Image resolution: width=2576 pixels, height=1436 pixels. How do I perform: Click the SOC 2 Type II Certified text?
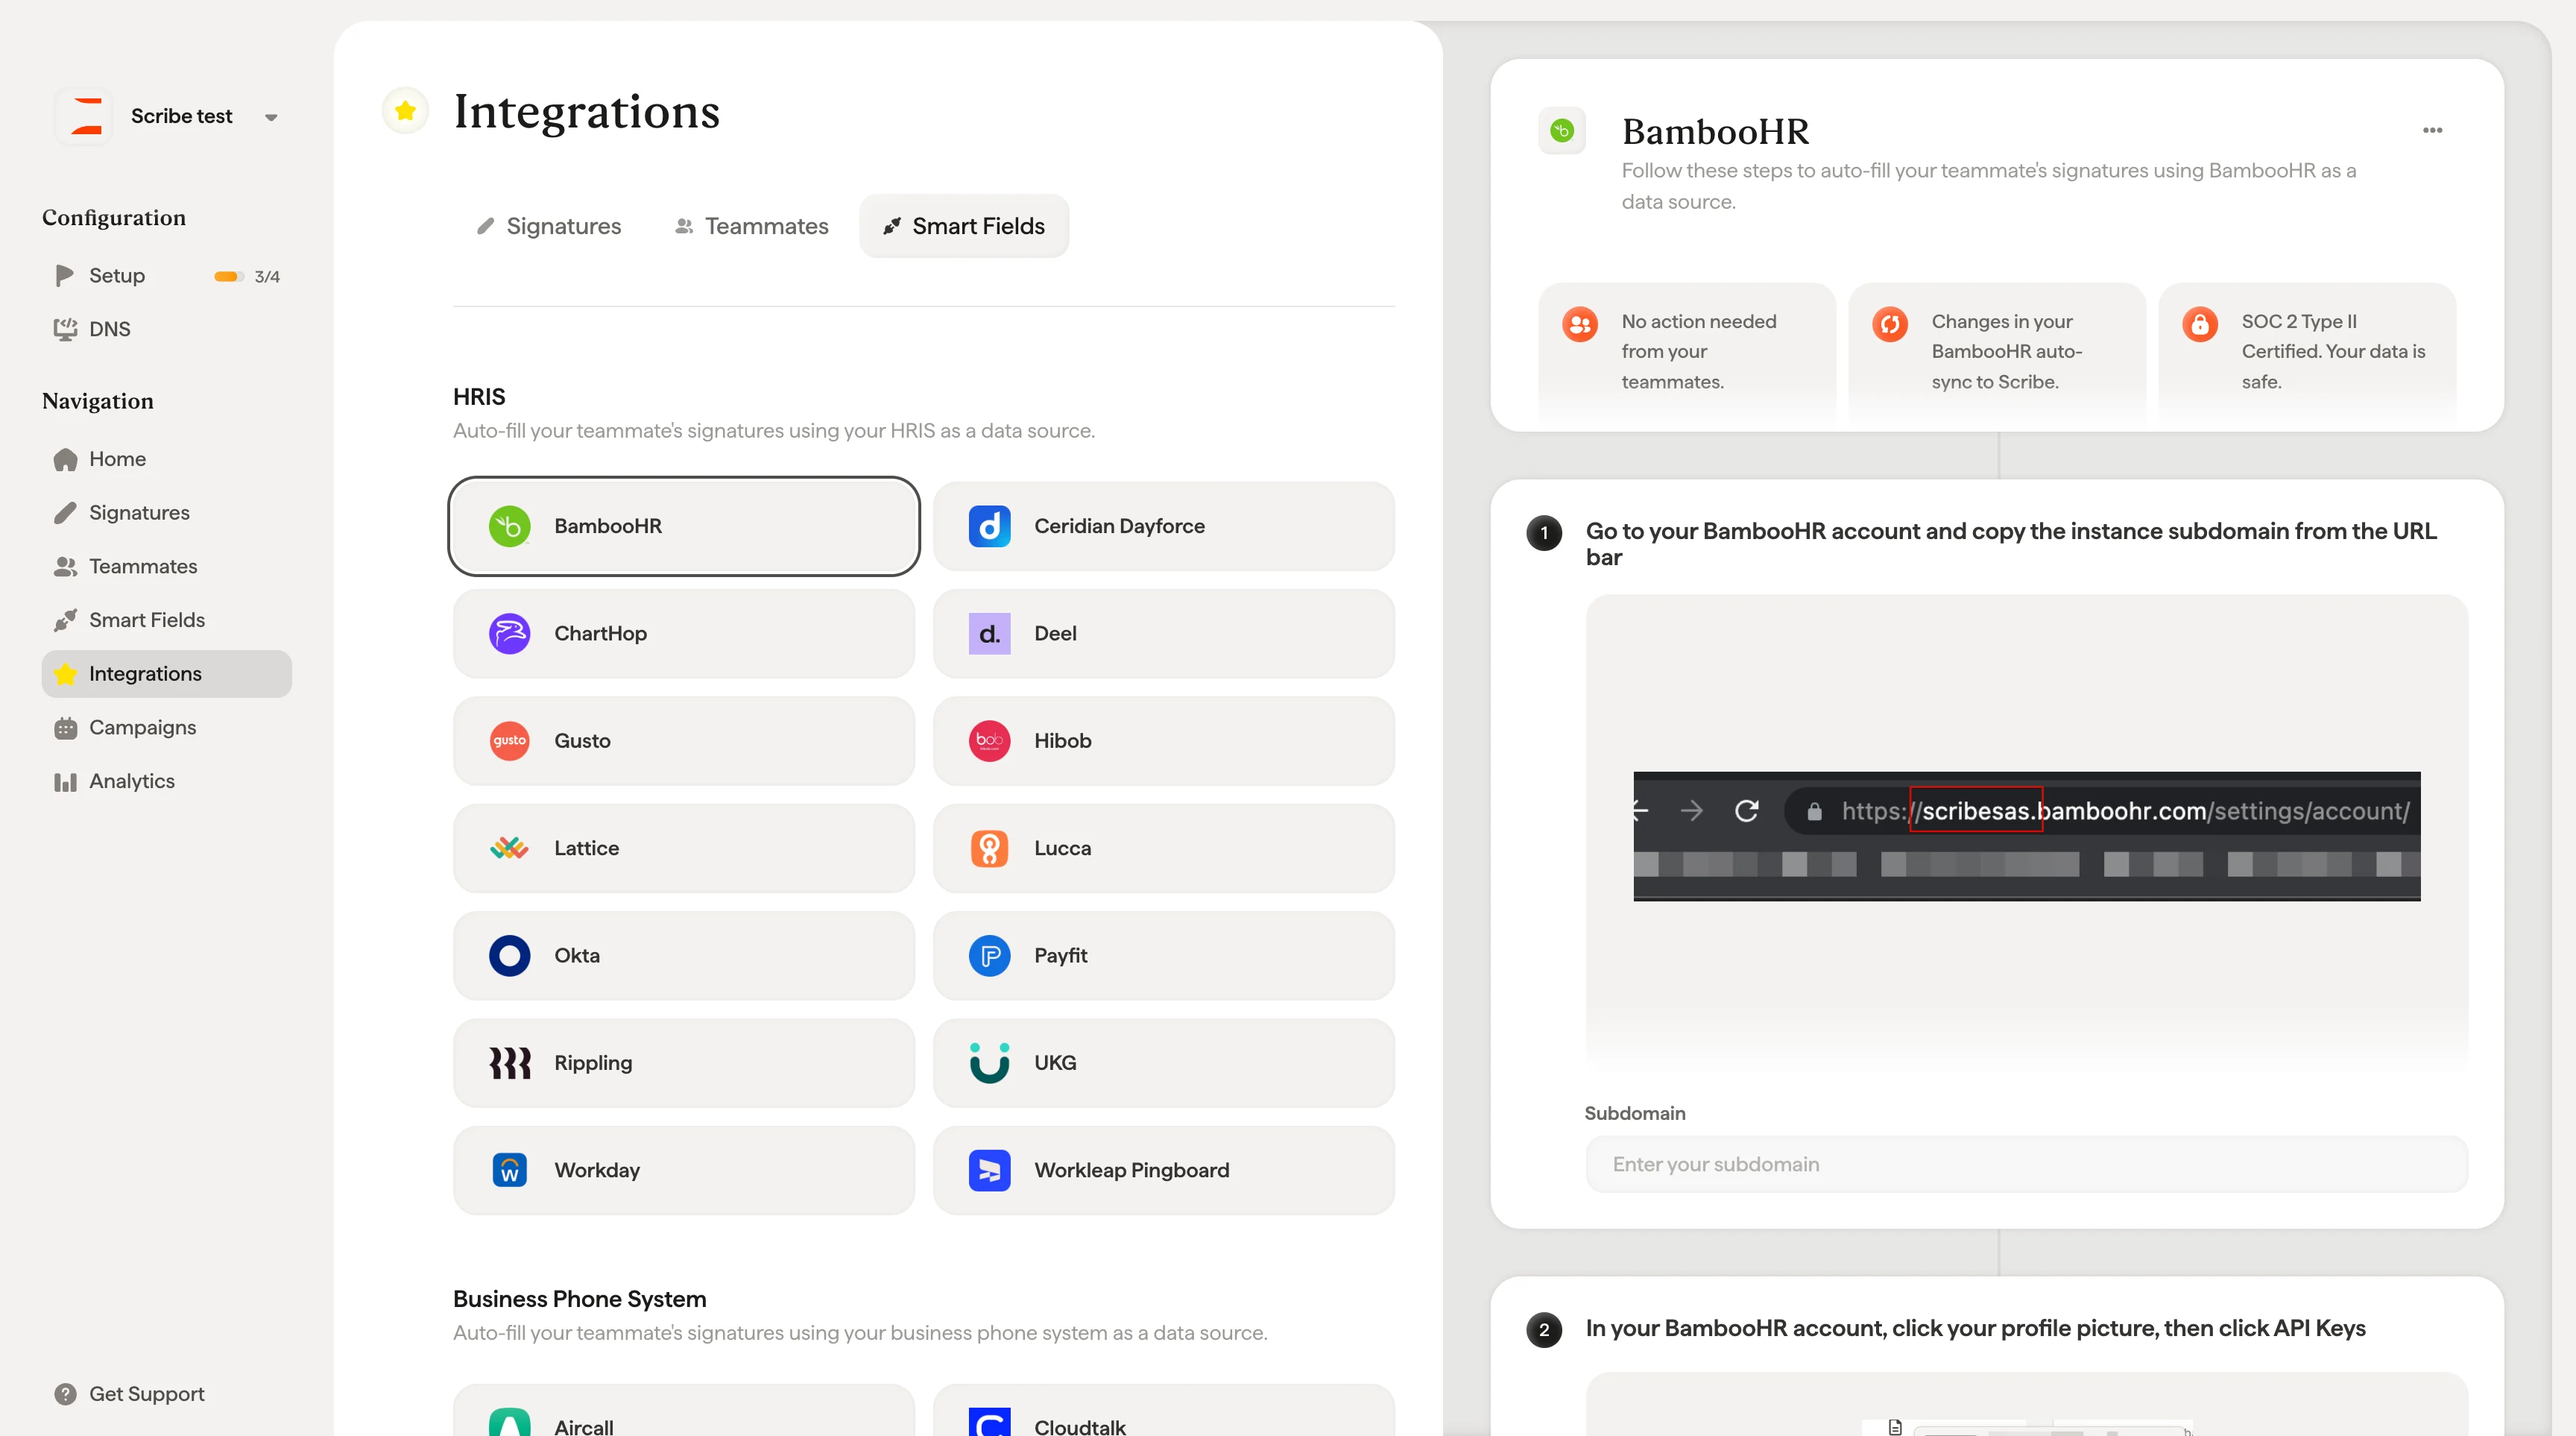[x=2333, y=352]
